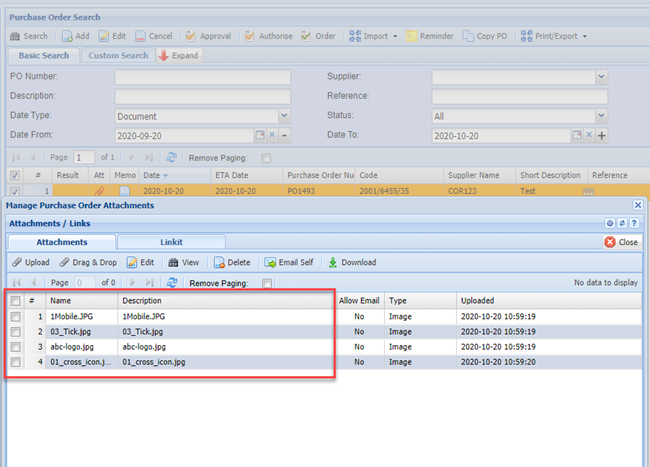
Task: Toggle select-all checkbox in attachments header
Action: click(x=15, y=301)
